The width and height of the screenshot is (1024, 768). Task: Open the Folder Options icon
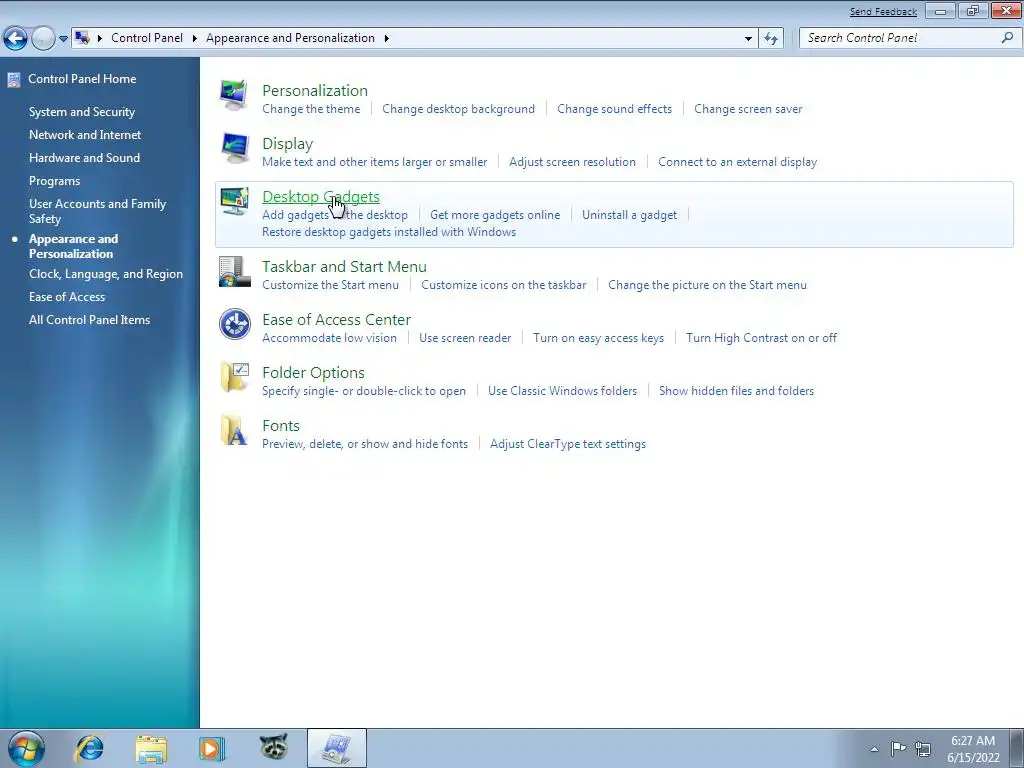click(234, 377)
